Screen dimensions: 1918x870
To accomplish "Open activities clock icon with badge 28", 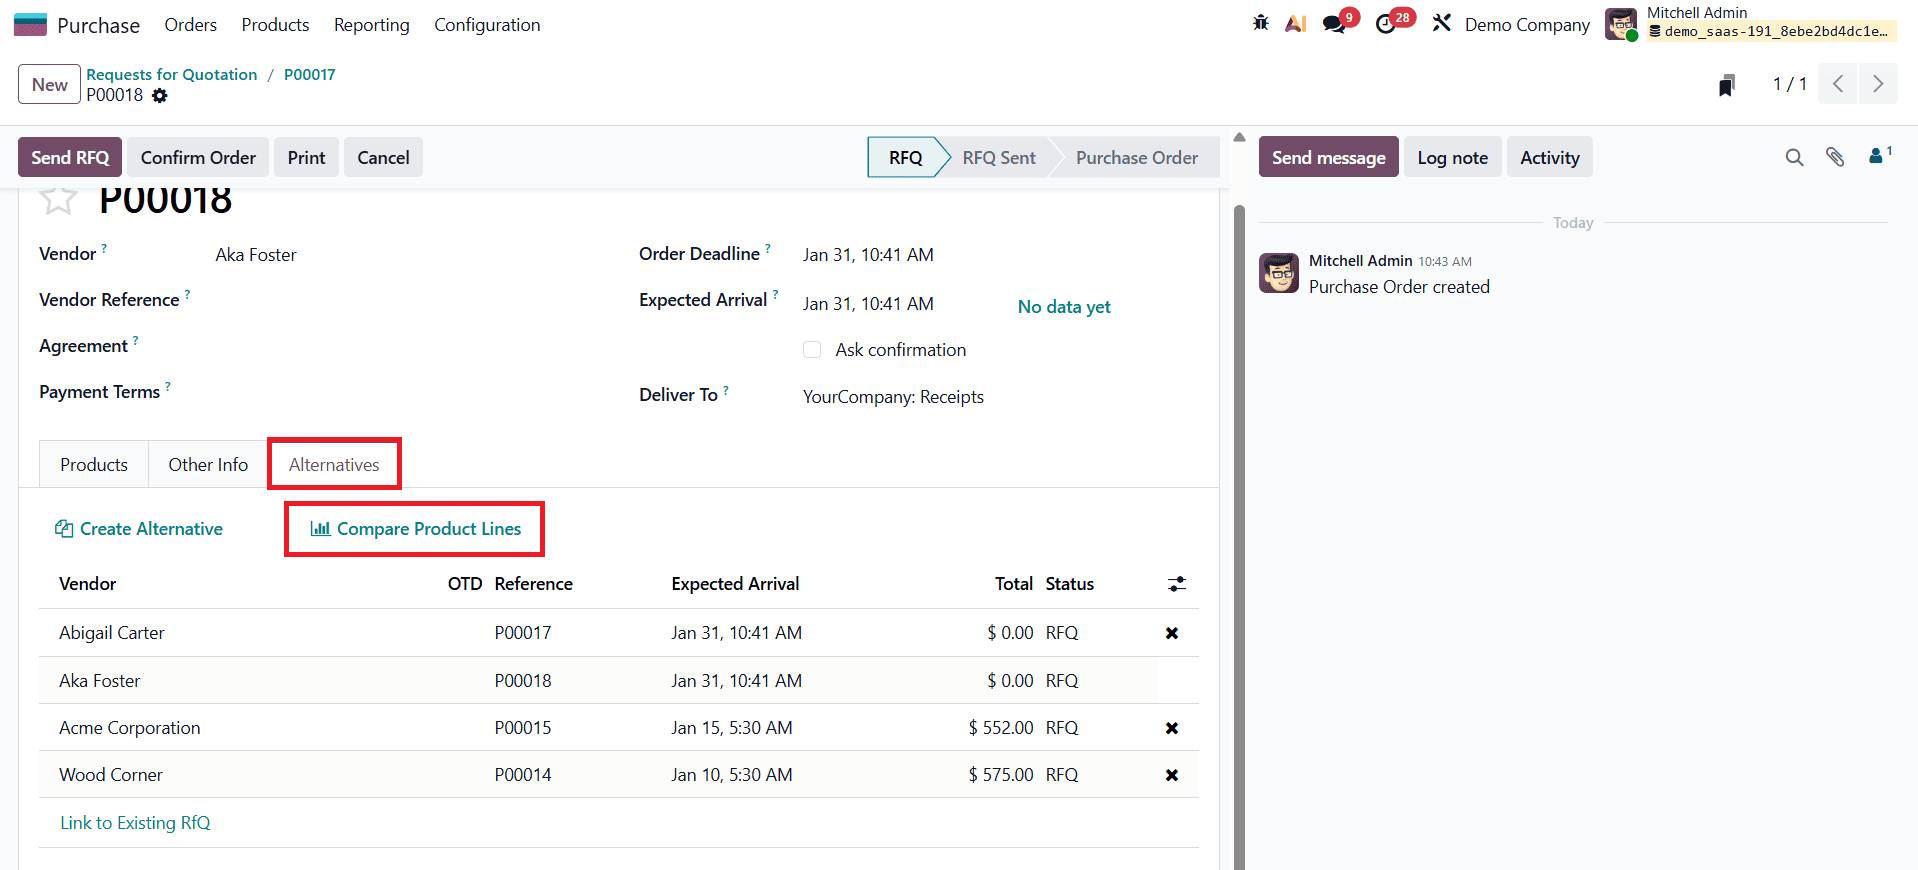I will point(1386,23).
